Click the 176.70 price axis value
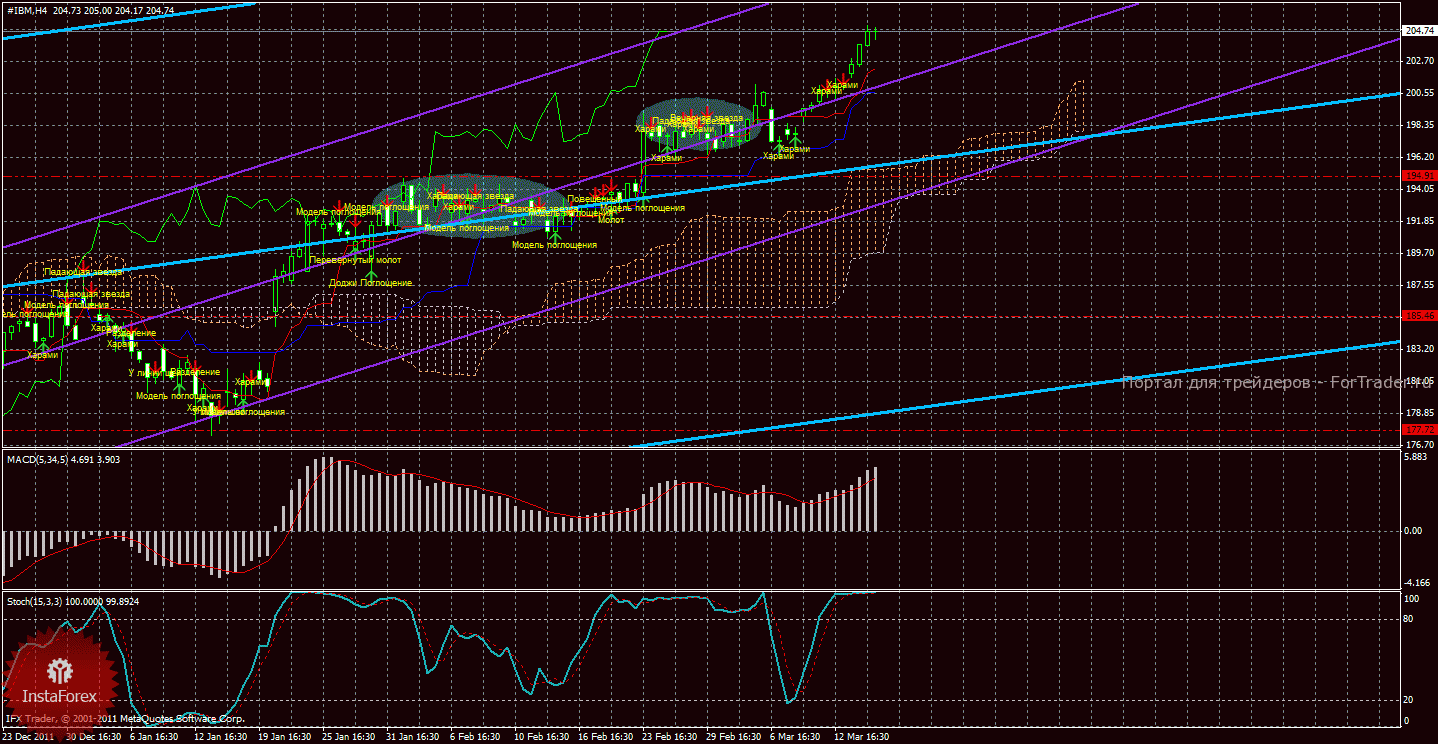This screenshot has height=744, width=1438. pyautogui.click(x=1419, y=445)
